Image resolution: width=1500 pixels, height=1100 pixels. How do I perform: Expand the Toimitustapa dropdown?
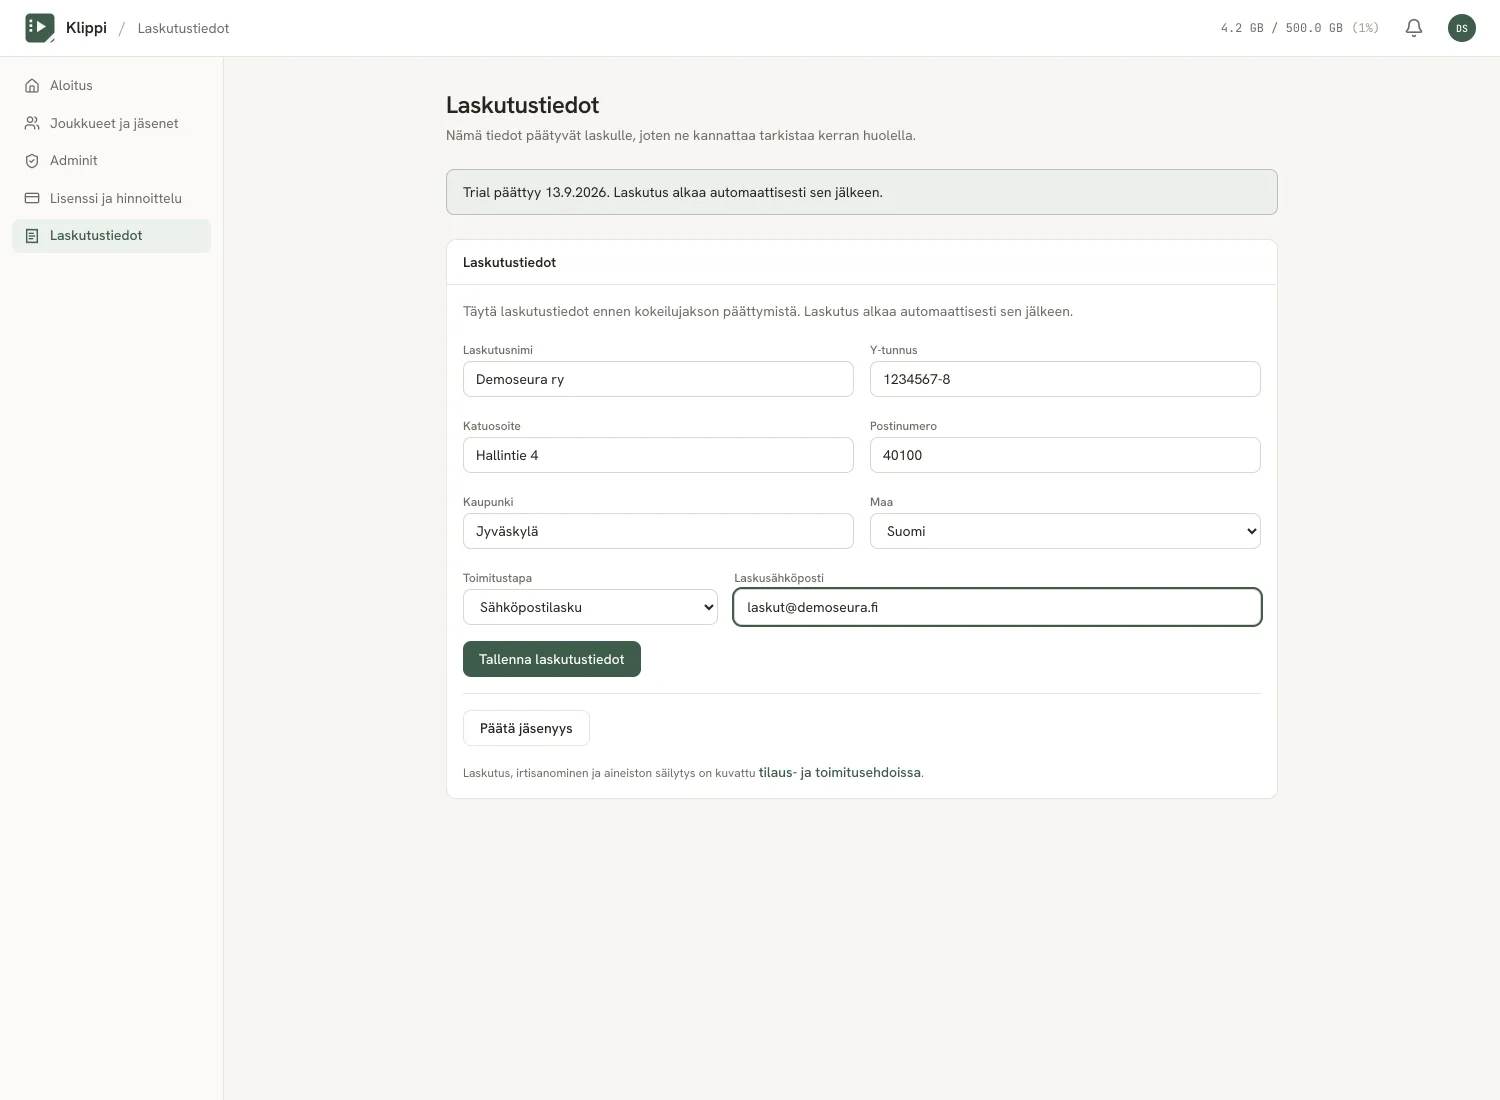pos(590,607)
